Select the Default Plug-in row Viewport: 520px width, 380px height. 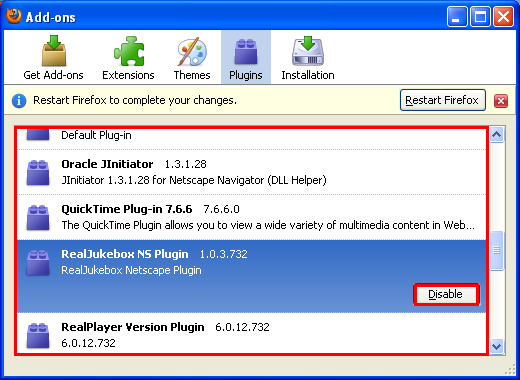252,138
